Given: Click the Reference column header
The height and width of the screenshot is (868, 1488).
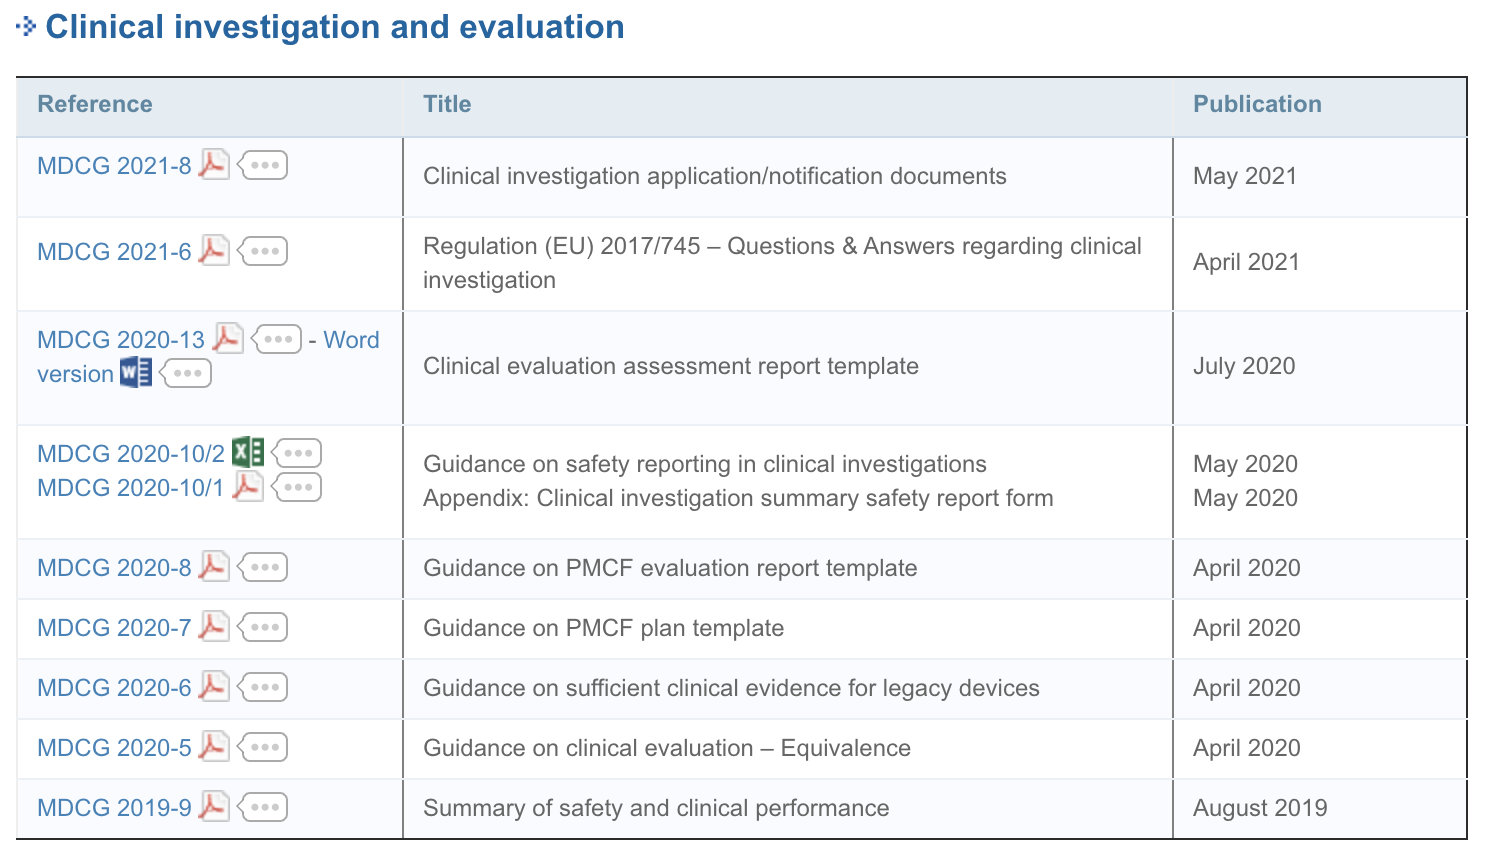Looking at the screenshot, I should click(x=94, y=104).
